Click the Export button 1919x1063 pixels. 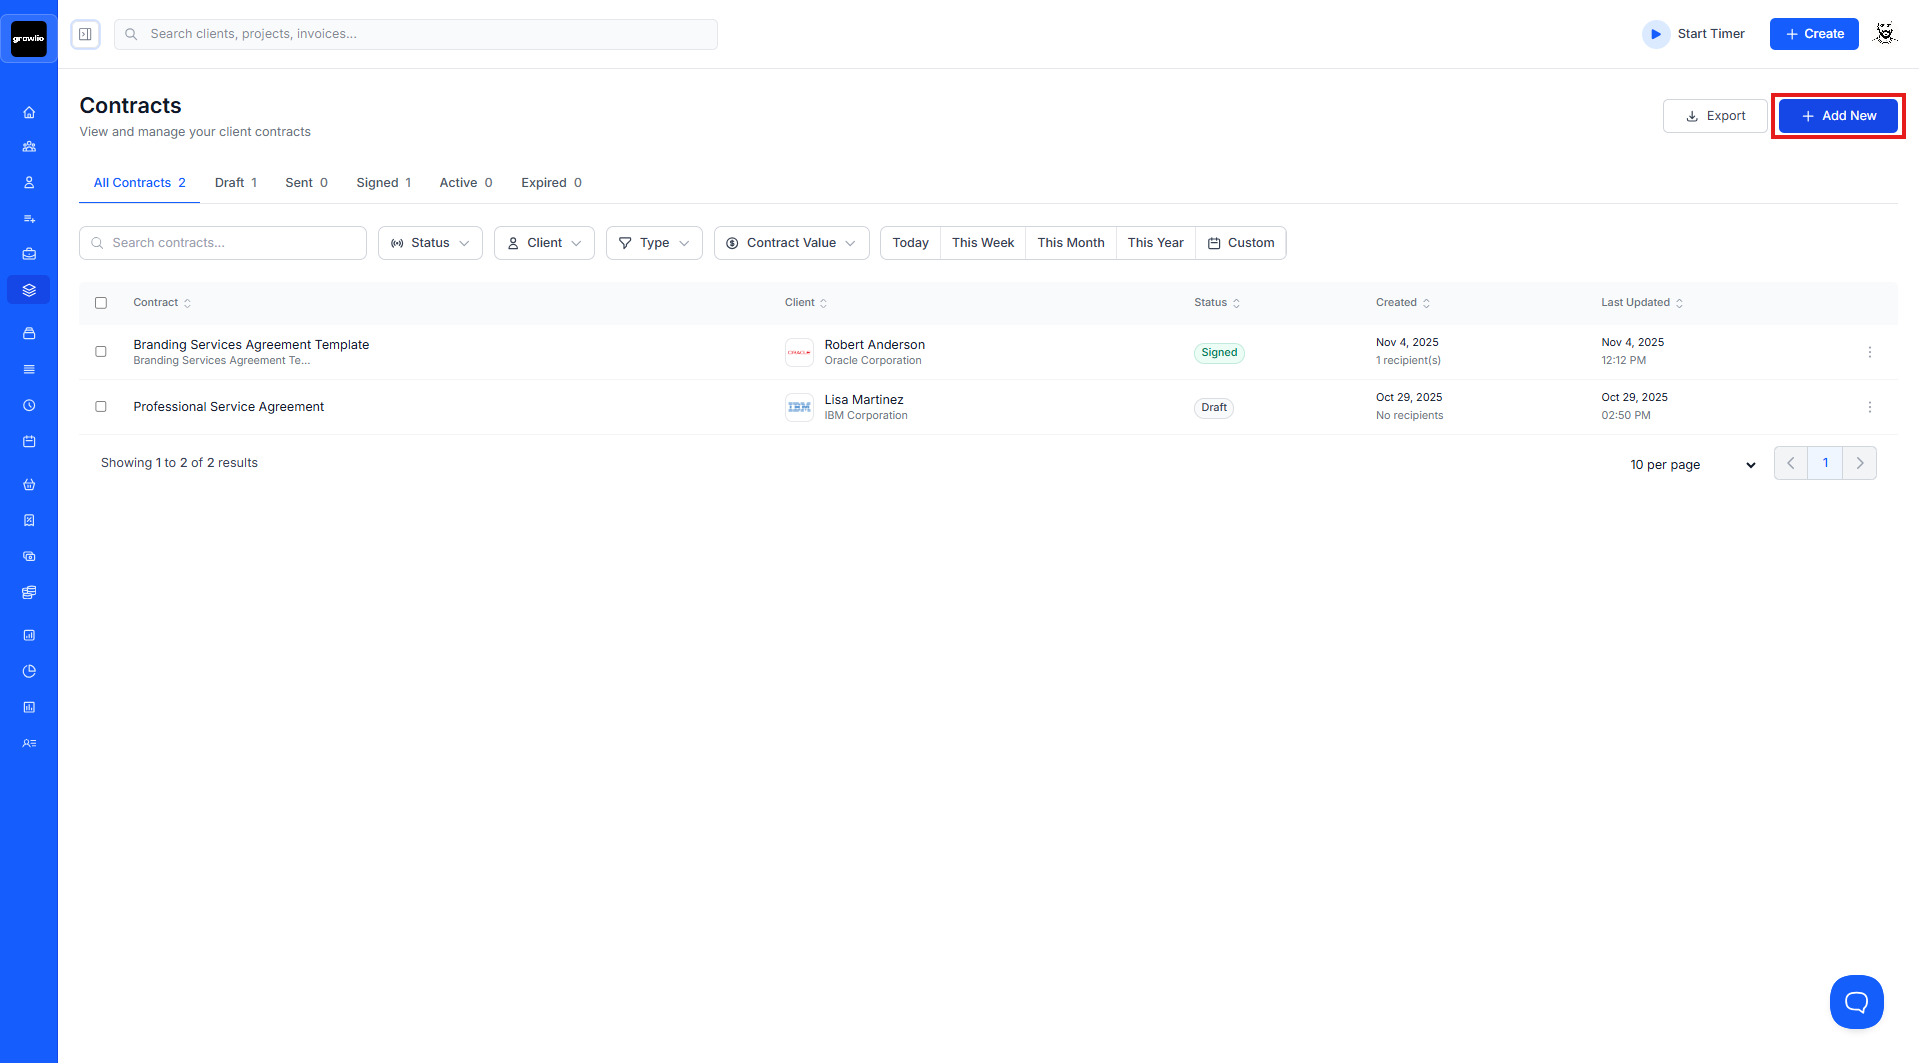pyautogui.click(x=1715, y=116)
